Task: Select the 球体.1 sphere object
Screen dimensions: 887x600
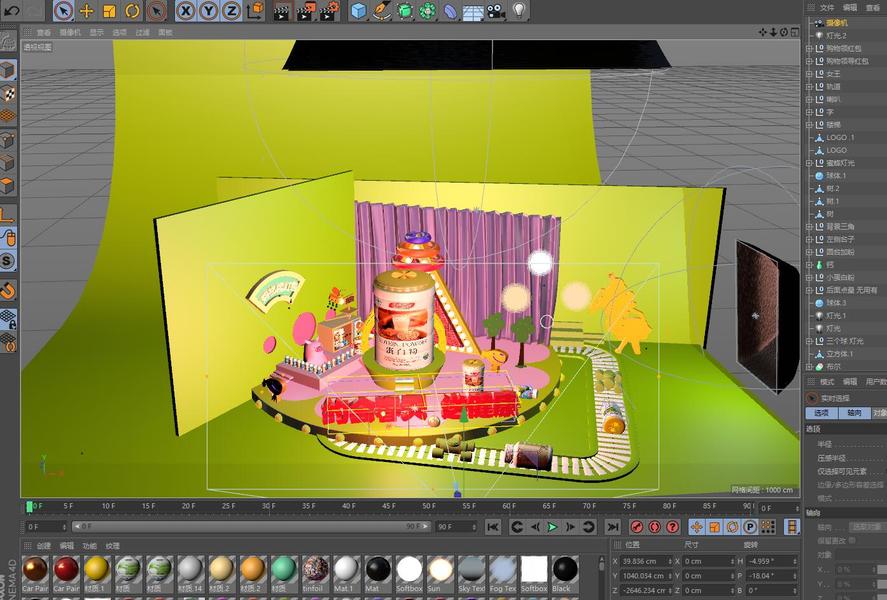Action: pos(836,176)
